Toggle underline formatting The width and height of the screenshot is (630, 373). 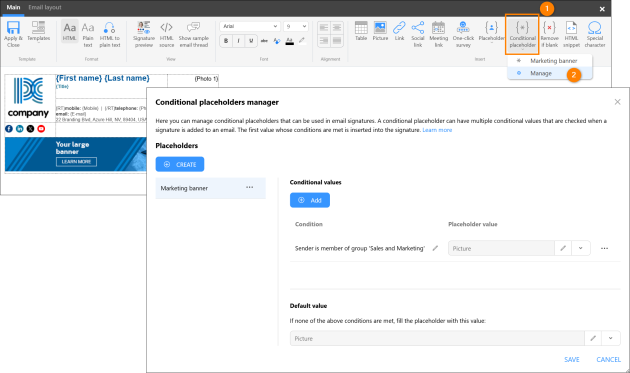pyautogui.click(x=251, y=41)
